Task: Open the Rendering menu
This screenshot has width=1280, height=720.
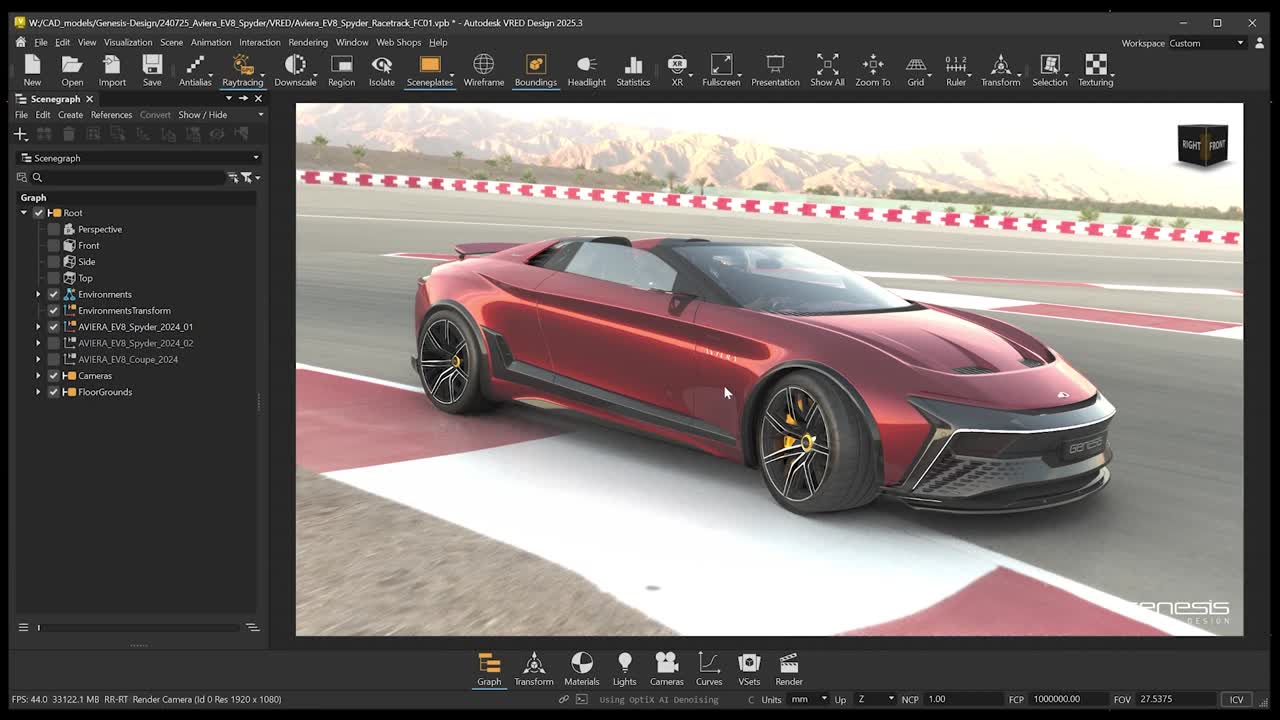Action: click(x=308, y=42)
